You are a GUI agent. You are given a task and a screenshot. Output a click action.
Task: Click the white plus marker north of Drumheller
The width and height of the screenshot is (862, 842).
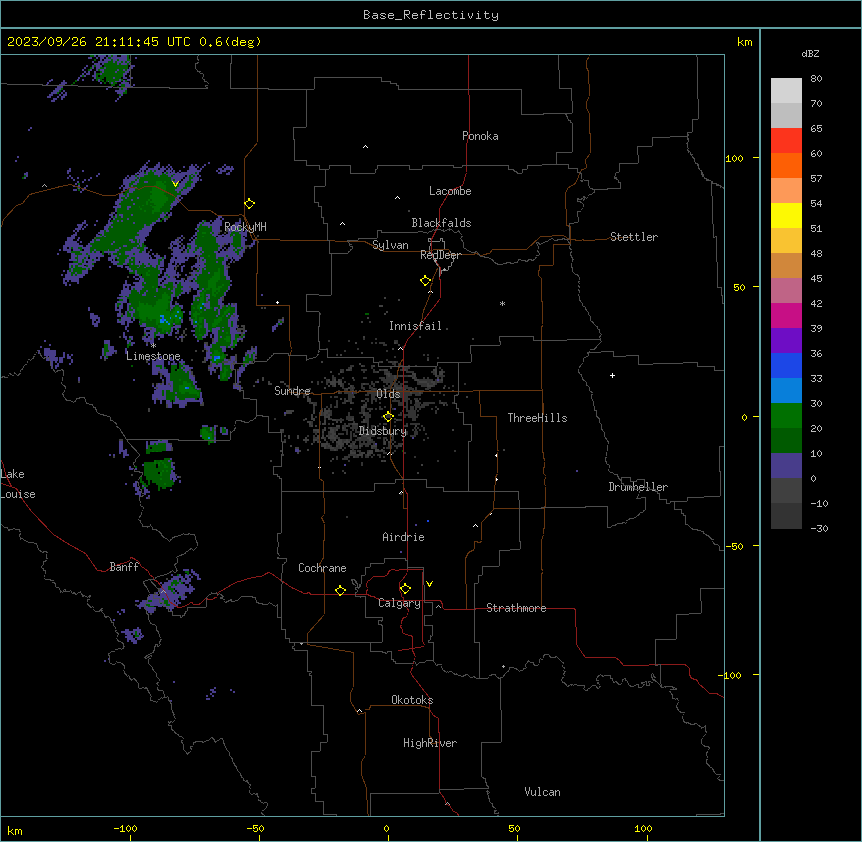(x=612, y=375)
